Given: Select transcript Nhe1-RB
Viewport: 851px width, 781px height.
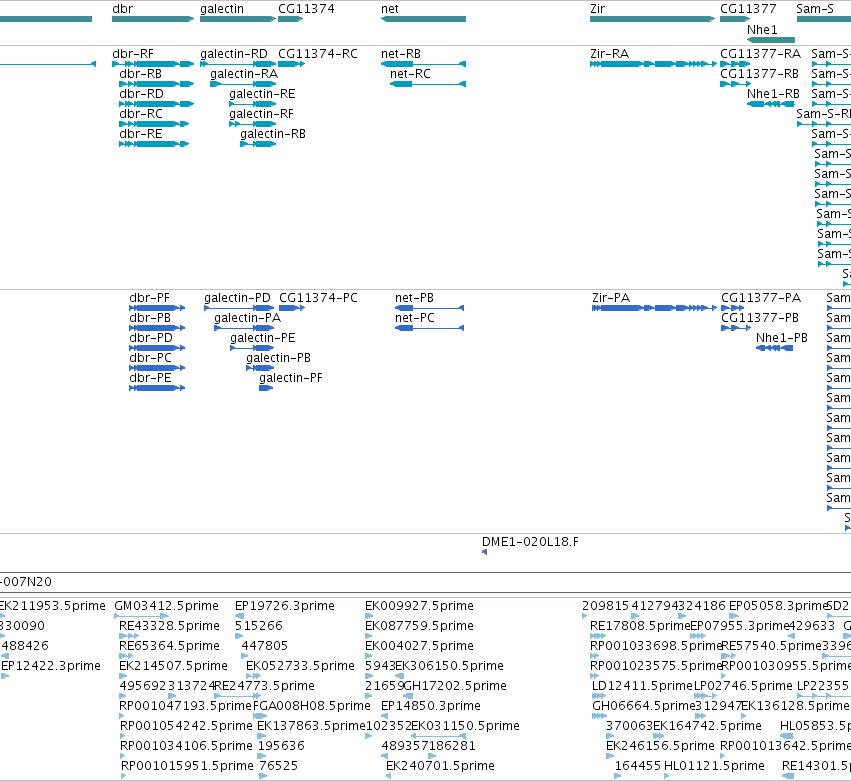Looking at the screenshot, I should click(773, 94).
